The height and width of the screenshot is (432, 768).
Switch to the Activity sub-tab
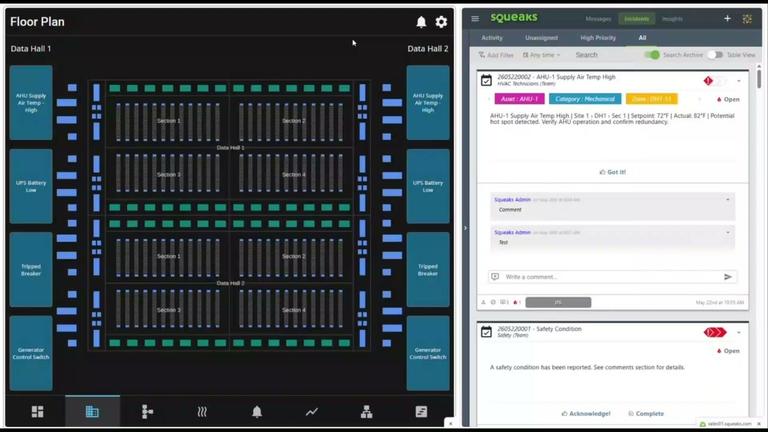(x=492, y=38)
